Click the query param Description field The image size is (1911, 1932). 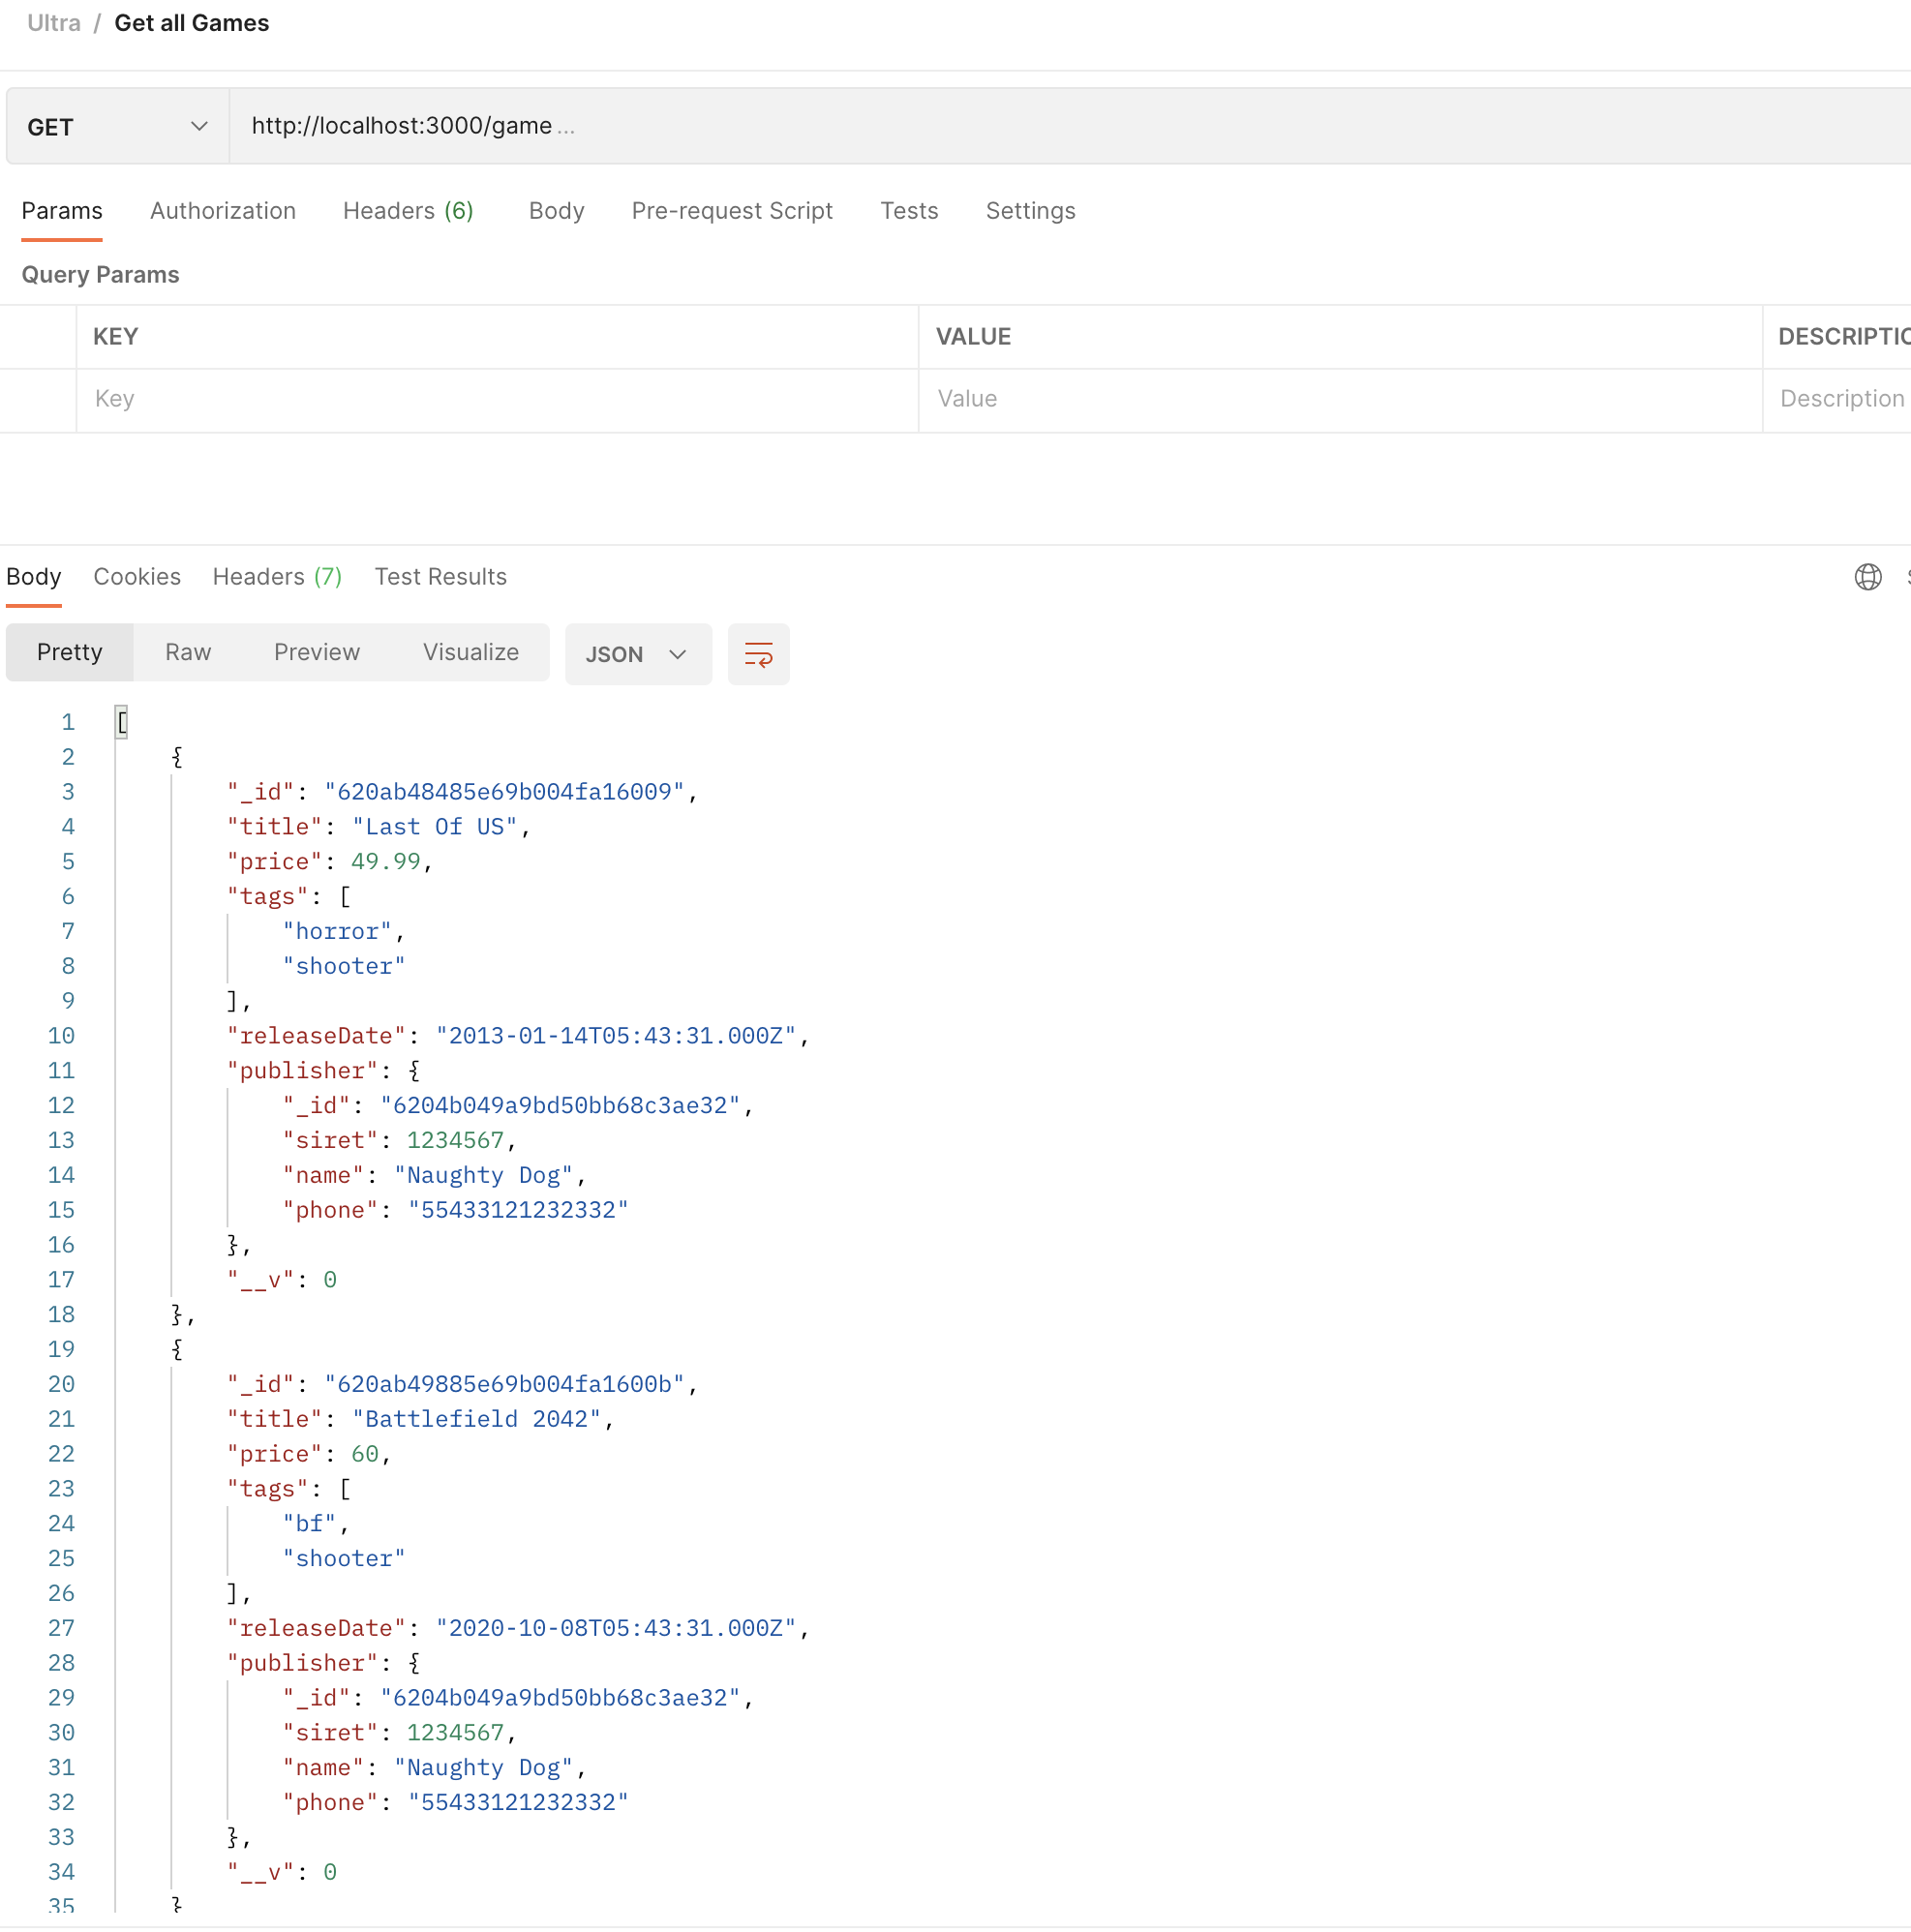[x=1838, y=400]
